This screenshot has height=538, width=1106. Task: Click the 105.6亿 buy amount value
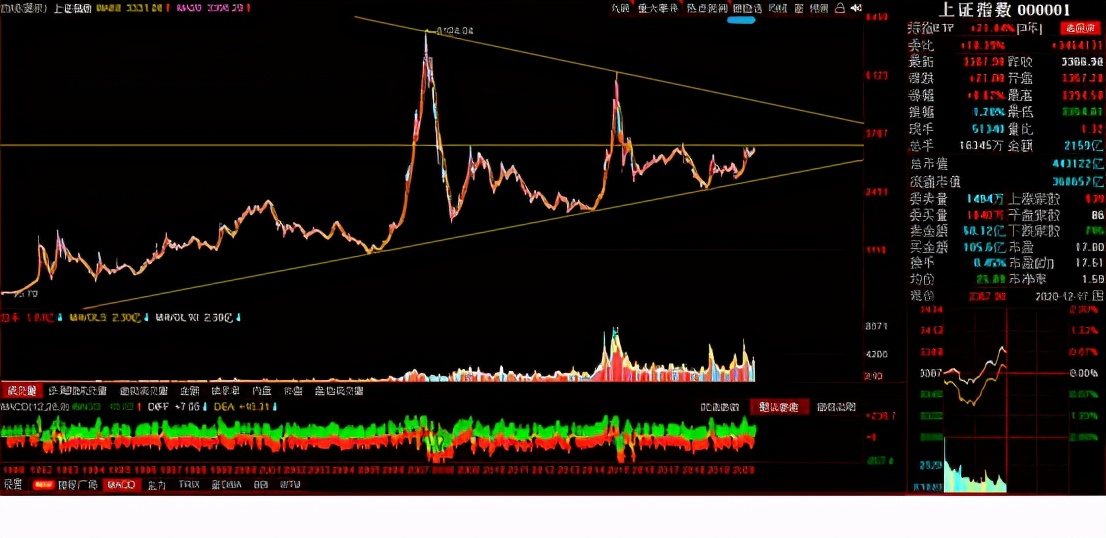pos(983,247)
